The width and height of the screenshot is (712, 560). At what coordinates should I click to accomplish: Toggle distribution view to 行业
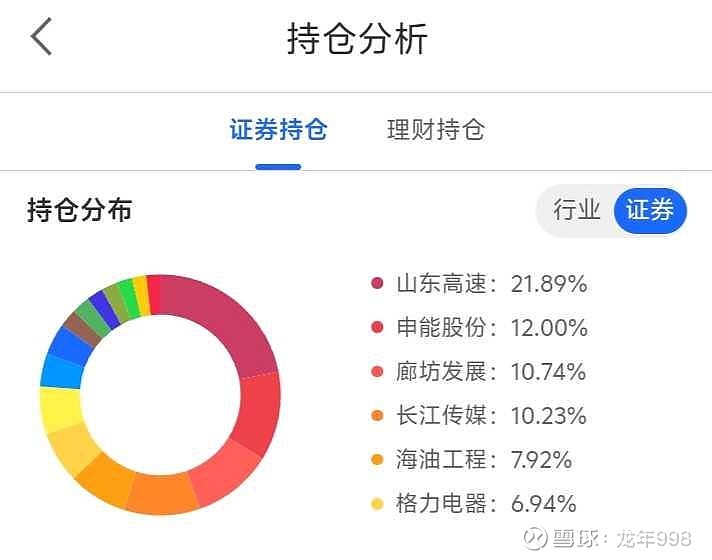(576, 210)
